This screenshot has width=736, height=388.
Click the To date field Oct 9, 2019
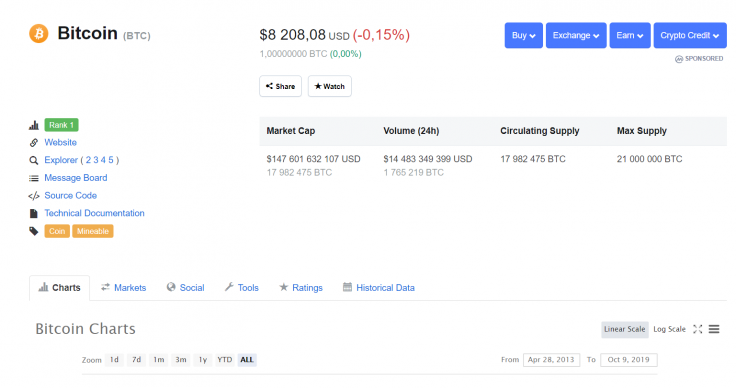629,360
